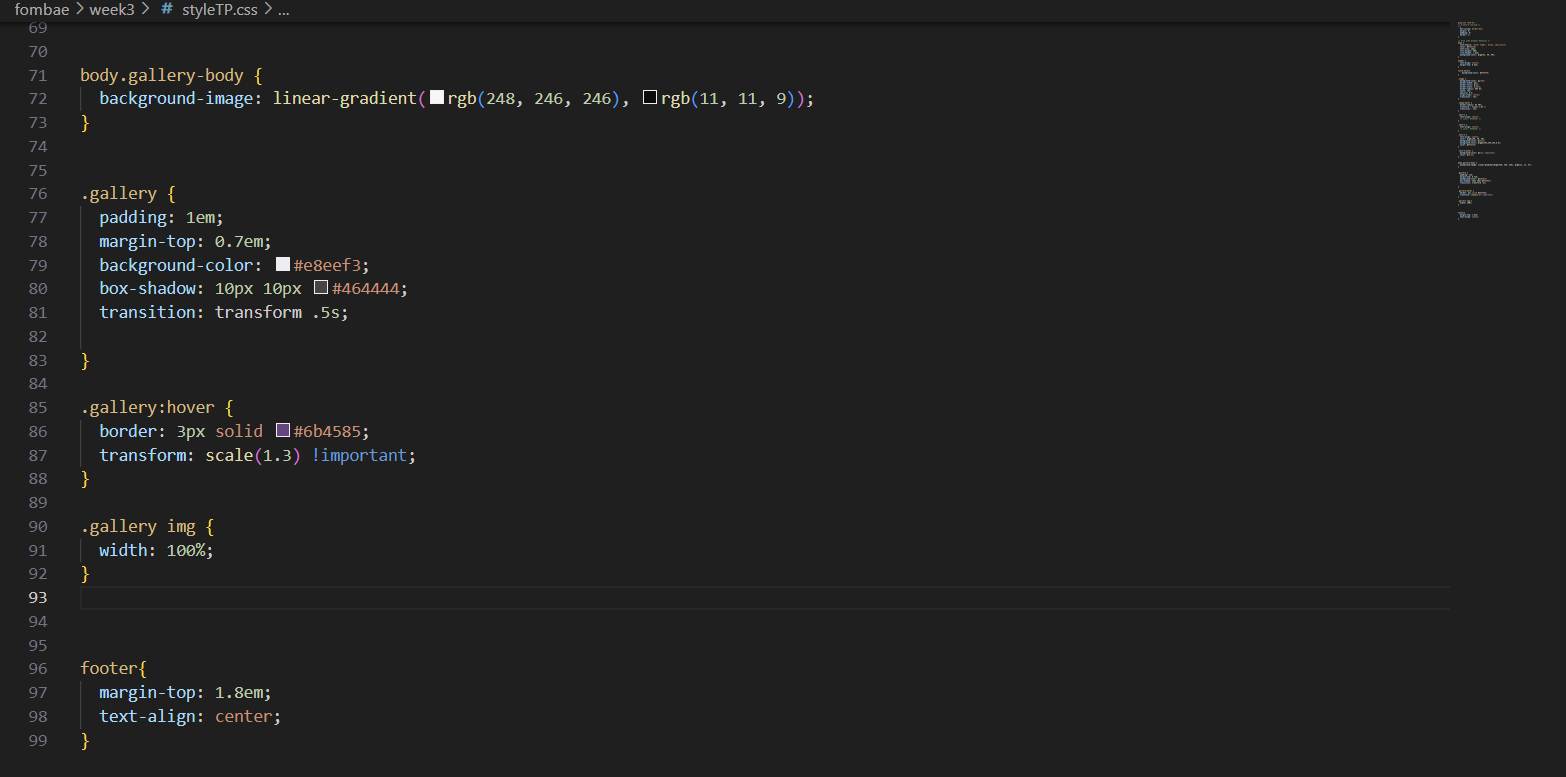Click line number 76
This screenshot has height=777, width=1566.
point(37,194)
